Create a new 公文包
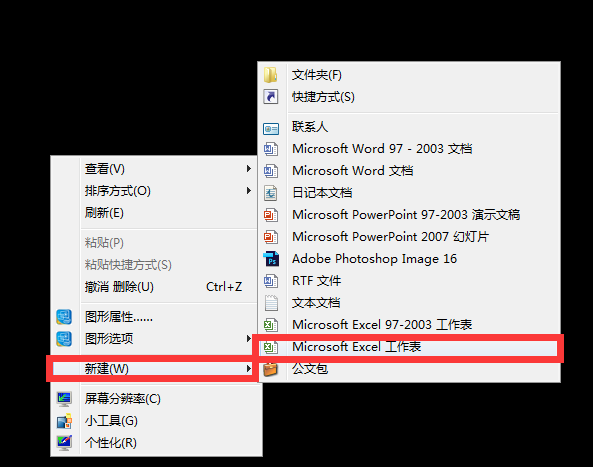 coord(409,369)
